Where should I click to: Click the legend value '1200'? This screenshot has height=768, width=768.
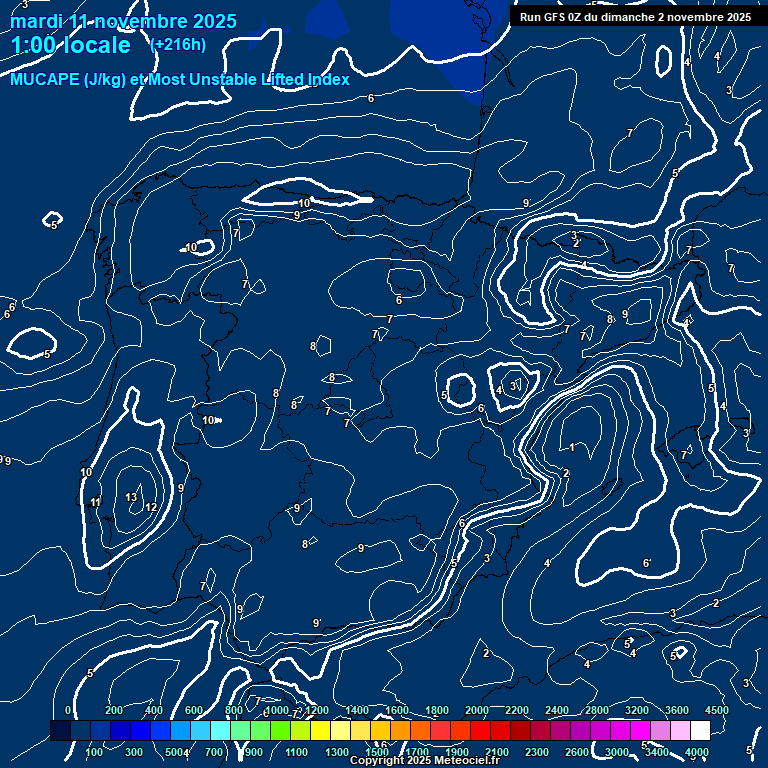click(x=317, y=710)
